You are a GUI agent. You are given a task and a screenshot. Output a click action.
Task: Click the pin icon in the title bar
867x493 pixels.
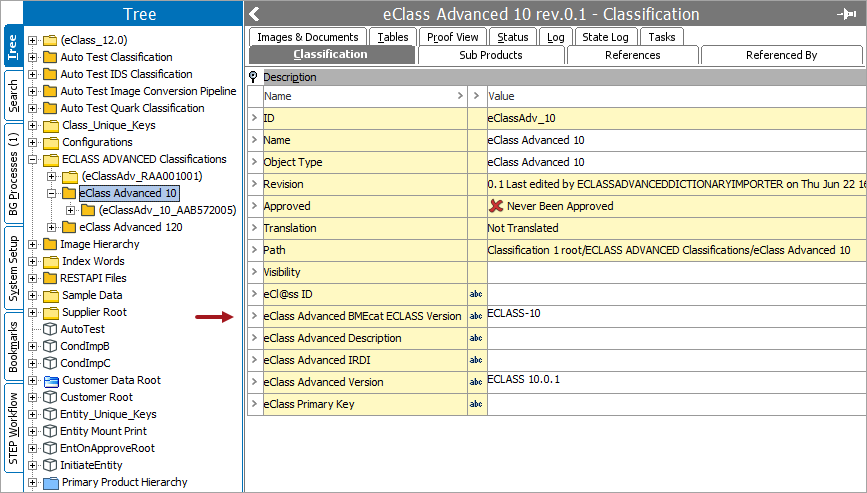847,14
